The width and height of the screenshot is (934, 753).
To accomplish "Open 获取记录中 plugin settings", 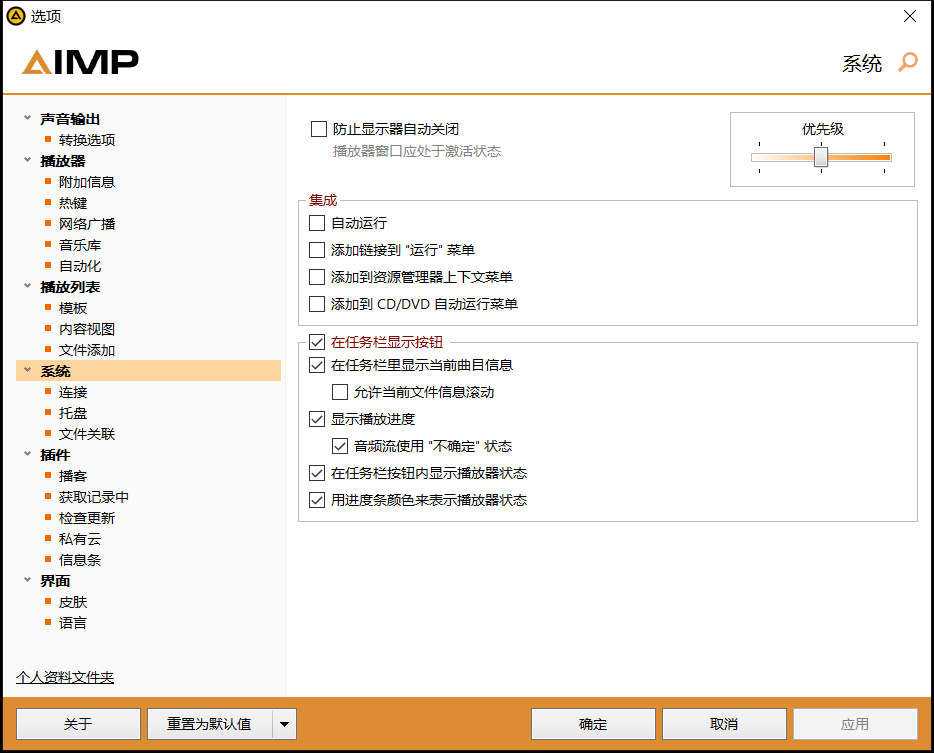I will click(94, 497).
